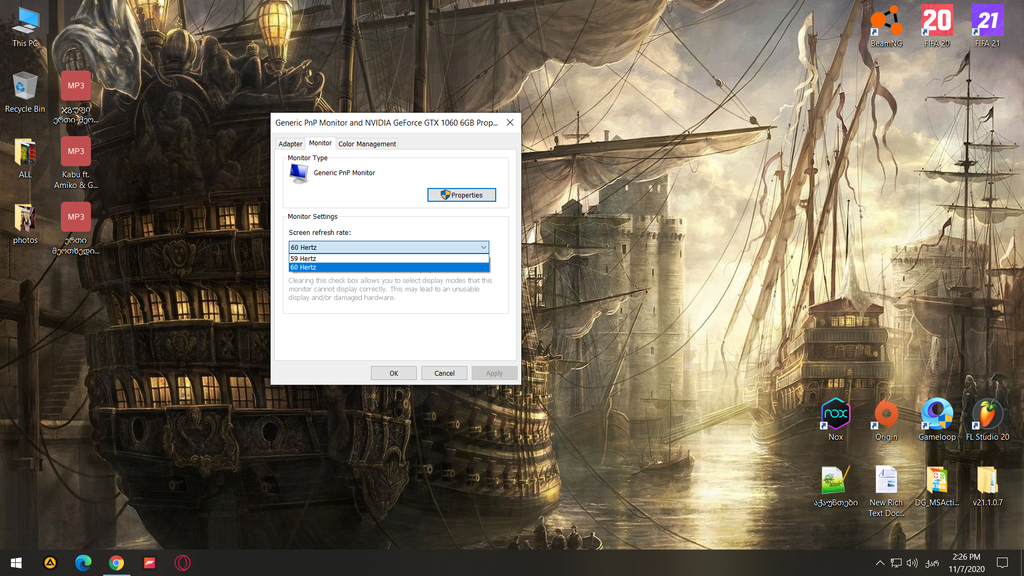This screenshot has width=1024, height=576.
Task: Switch to the Monitor tab
Action: pyautogui.click(x=320, y=143)
